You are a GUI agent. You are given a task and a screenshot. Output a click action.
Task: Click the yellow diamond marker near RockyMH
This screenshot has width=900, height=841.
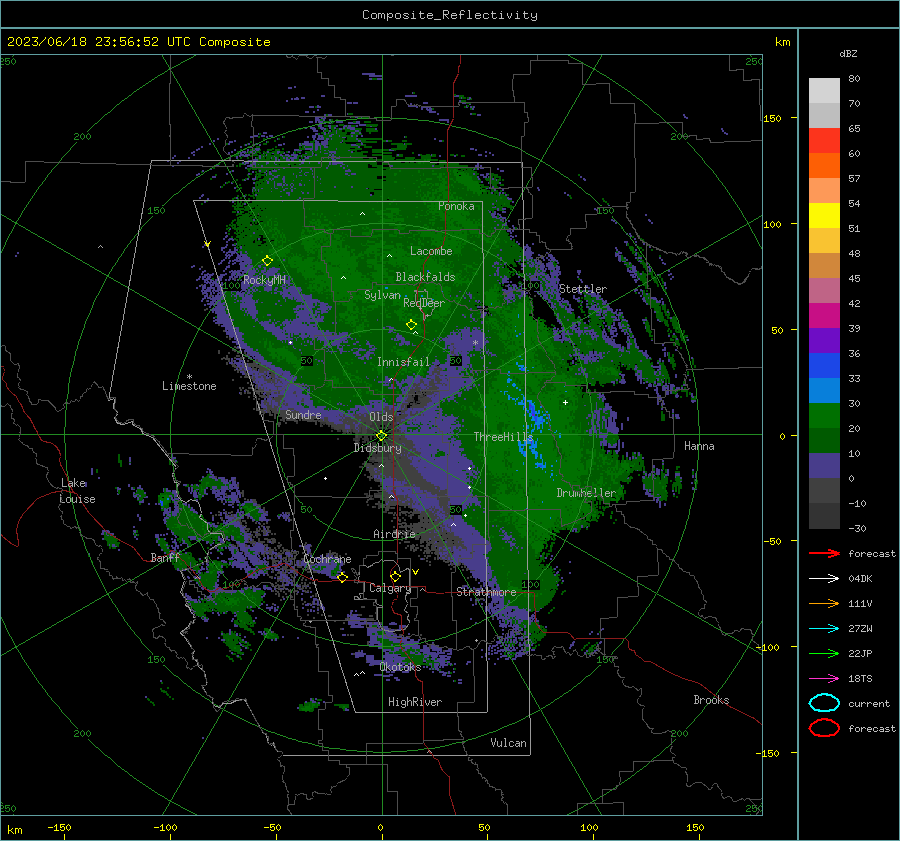[x=267, y=261]
